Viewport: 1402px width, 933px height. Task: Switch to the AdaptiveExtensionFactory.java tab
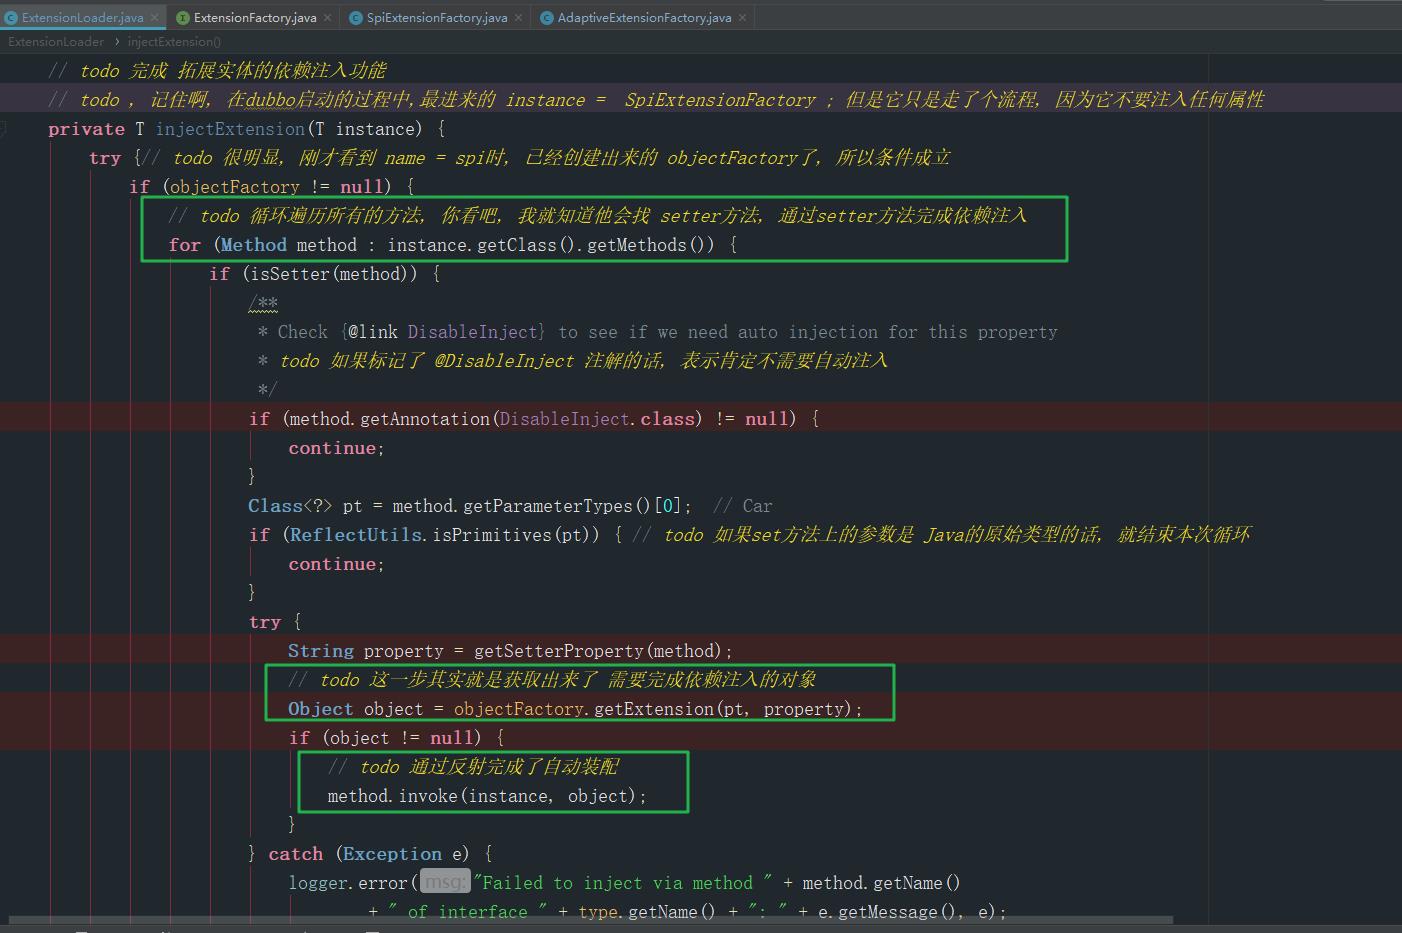(644, 17)
